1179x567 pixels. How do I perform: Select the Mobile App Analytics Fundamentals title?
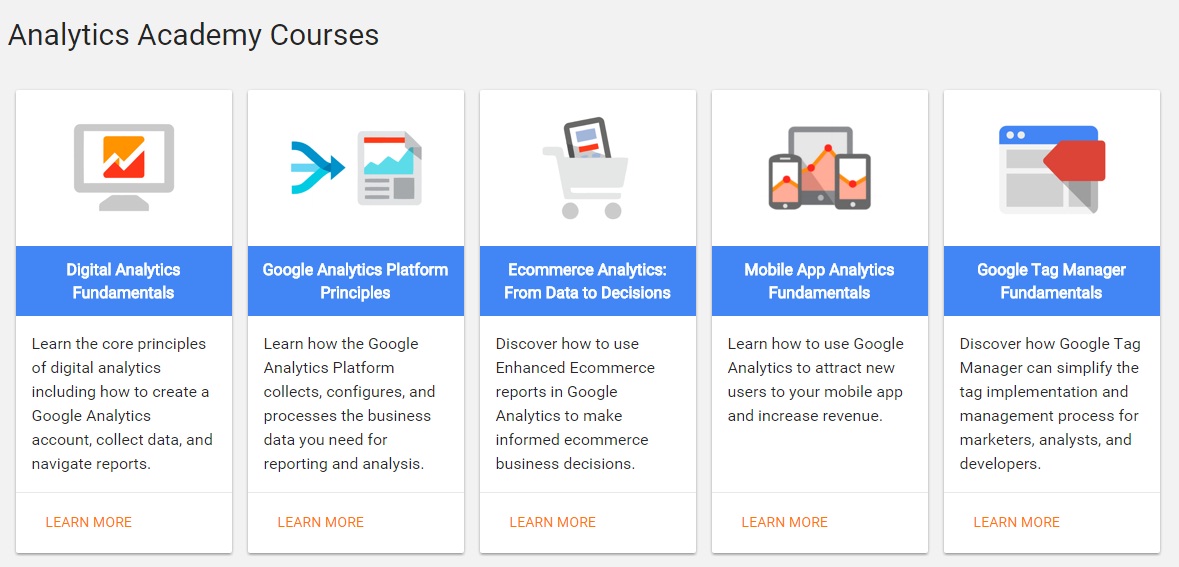coord(820,280)
